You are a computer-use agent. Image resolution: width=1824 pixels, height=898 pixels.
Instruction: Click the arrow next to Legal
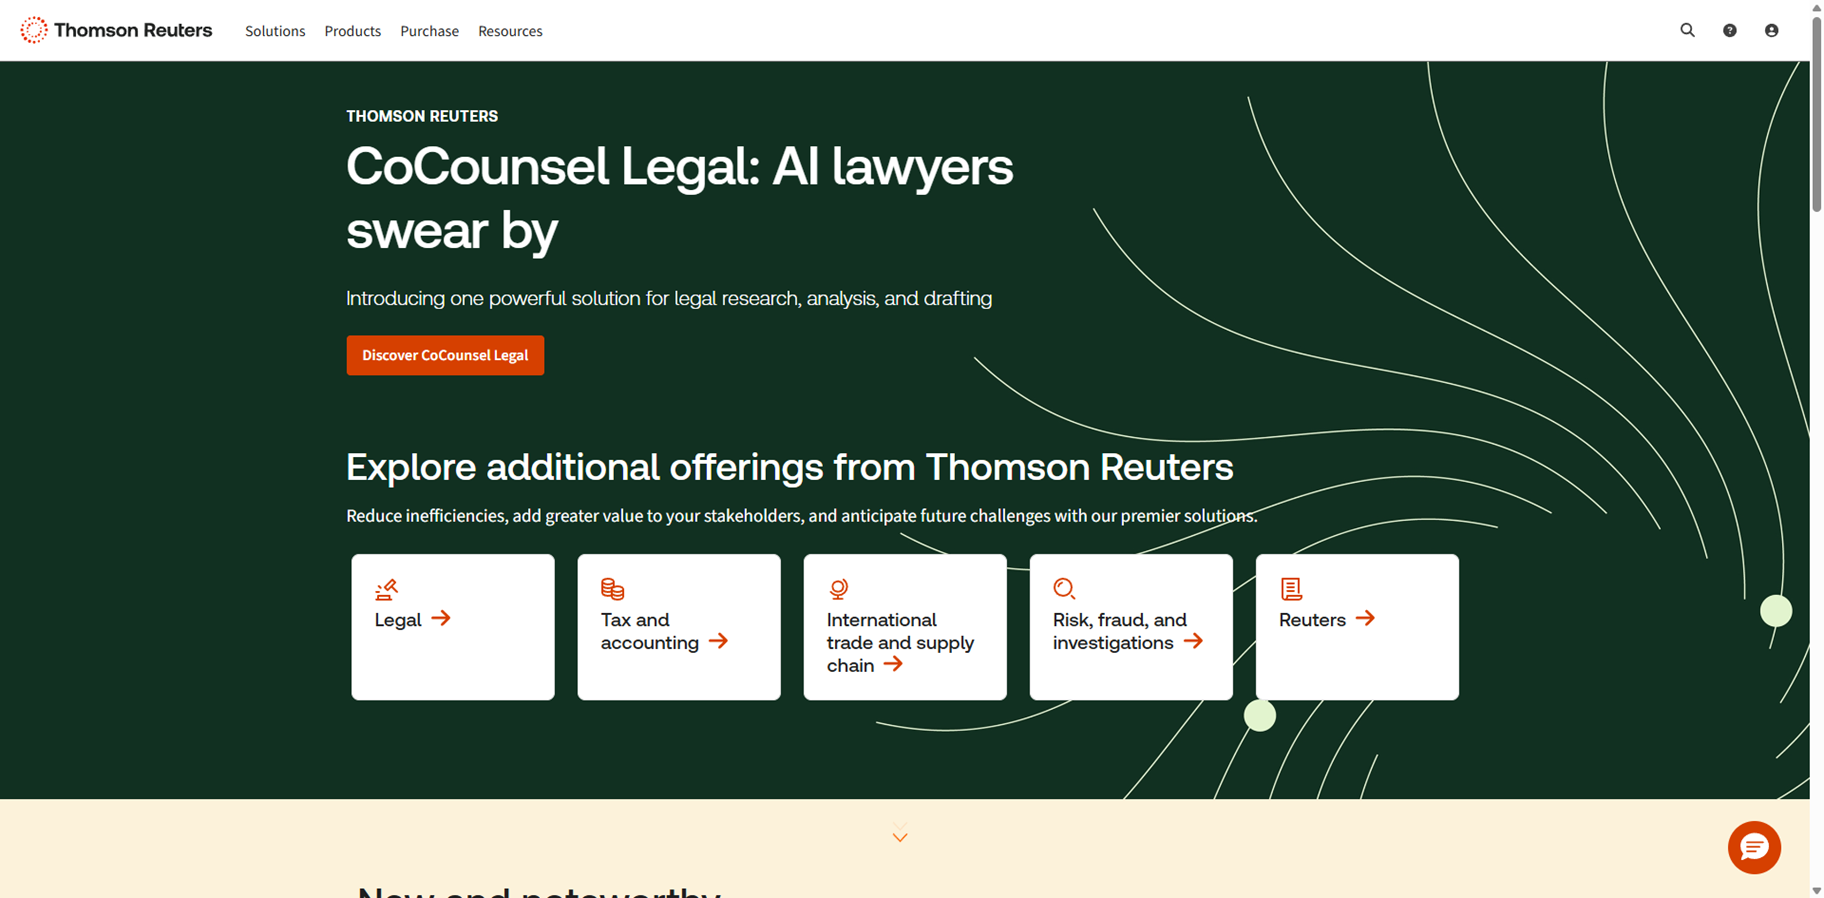tap(441, 619)
